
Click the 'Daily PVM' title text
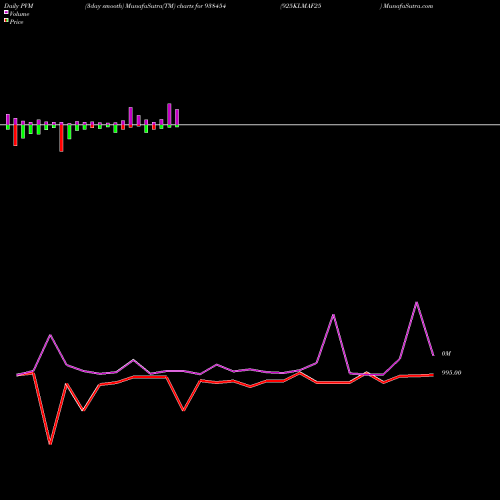(19, 6)
